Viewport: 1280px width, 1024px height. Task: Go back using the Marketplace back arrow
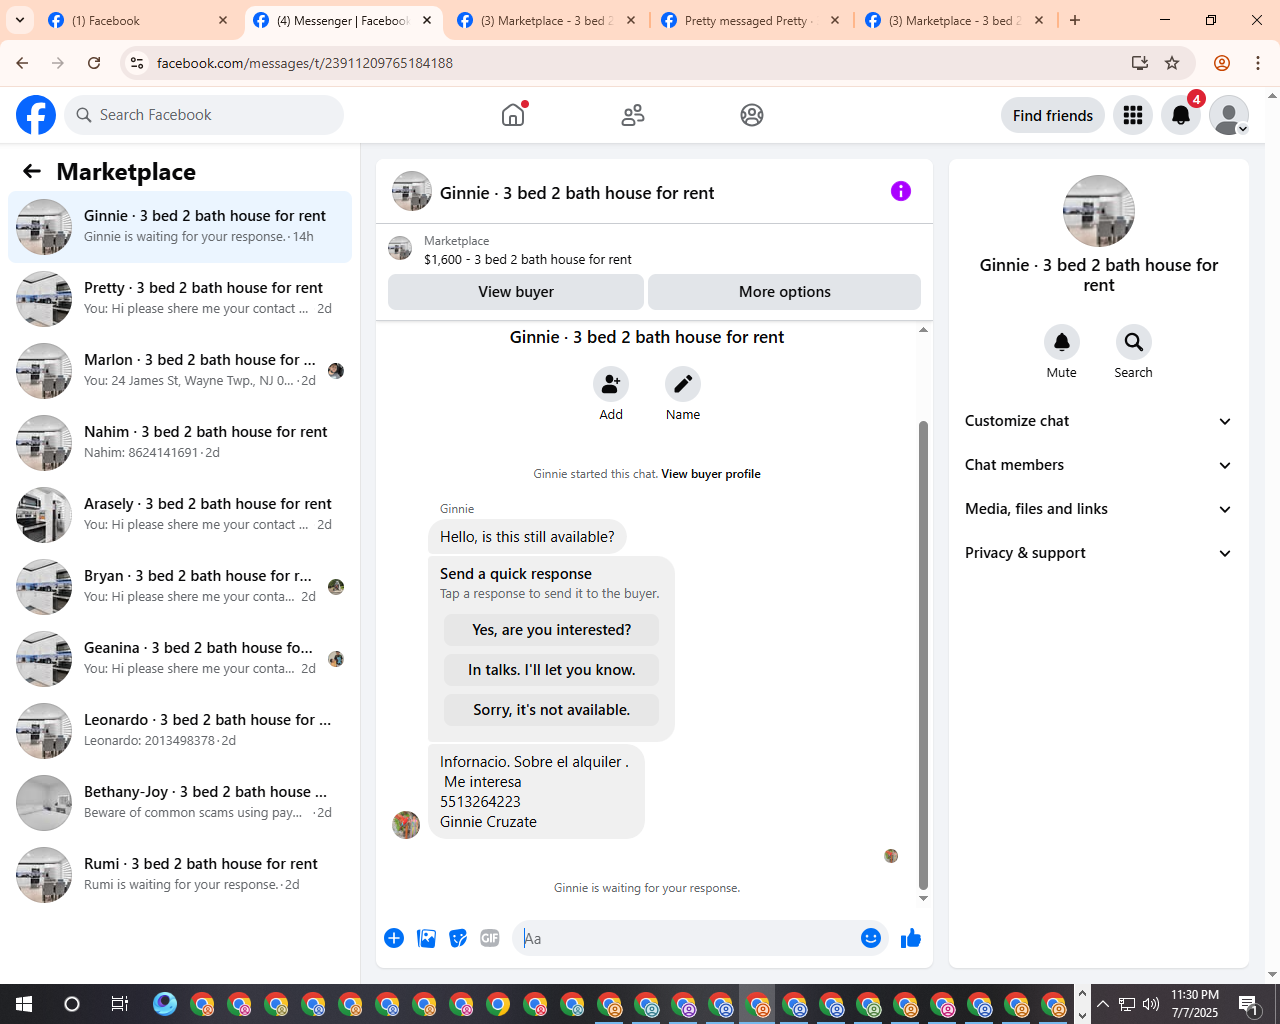[x=32, y=171]
